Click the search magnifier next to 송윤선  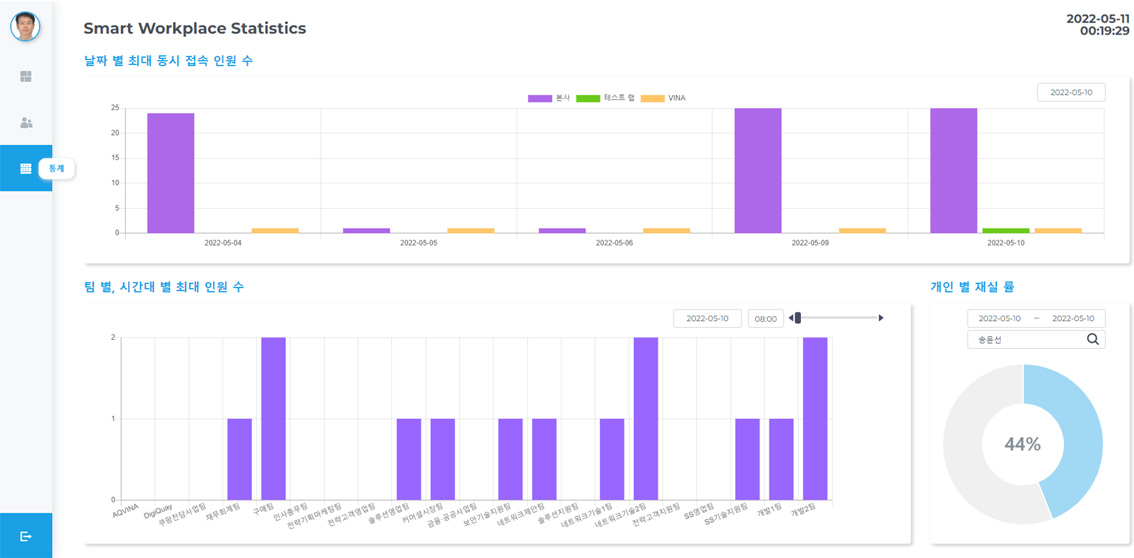(1092, 339)
